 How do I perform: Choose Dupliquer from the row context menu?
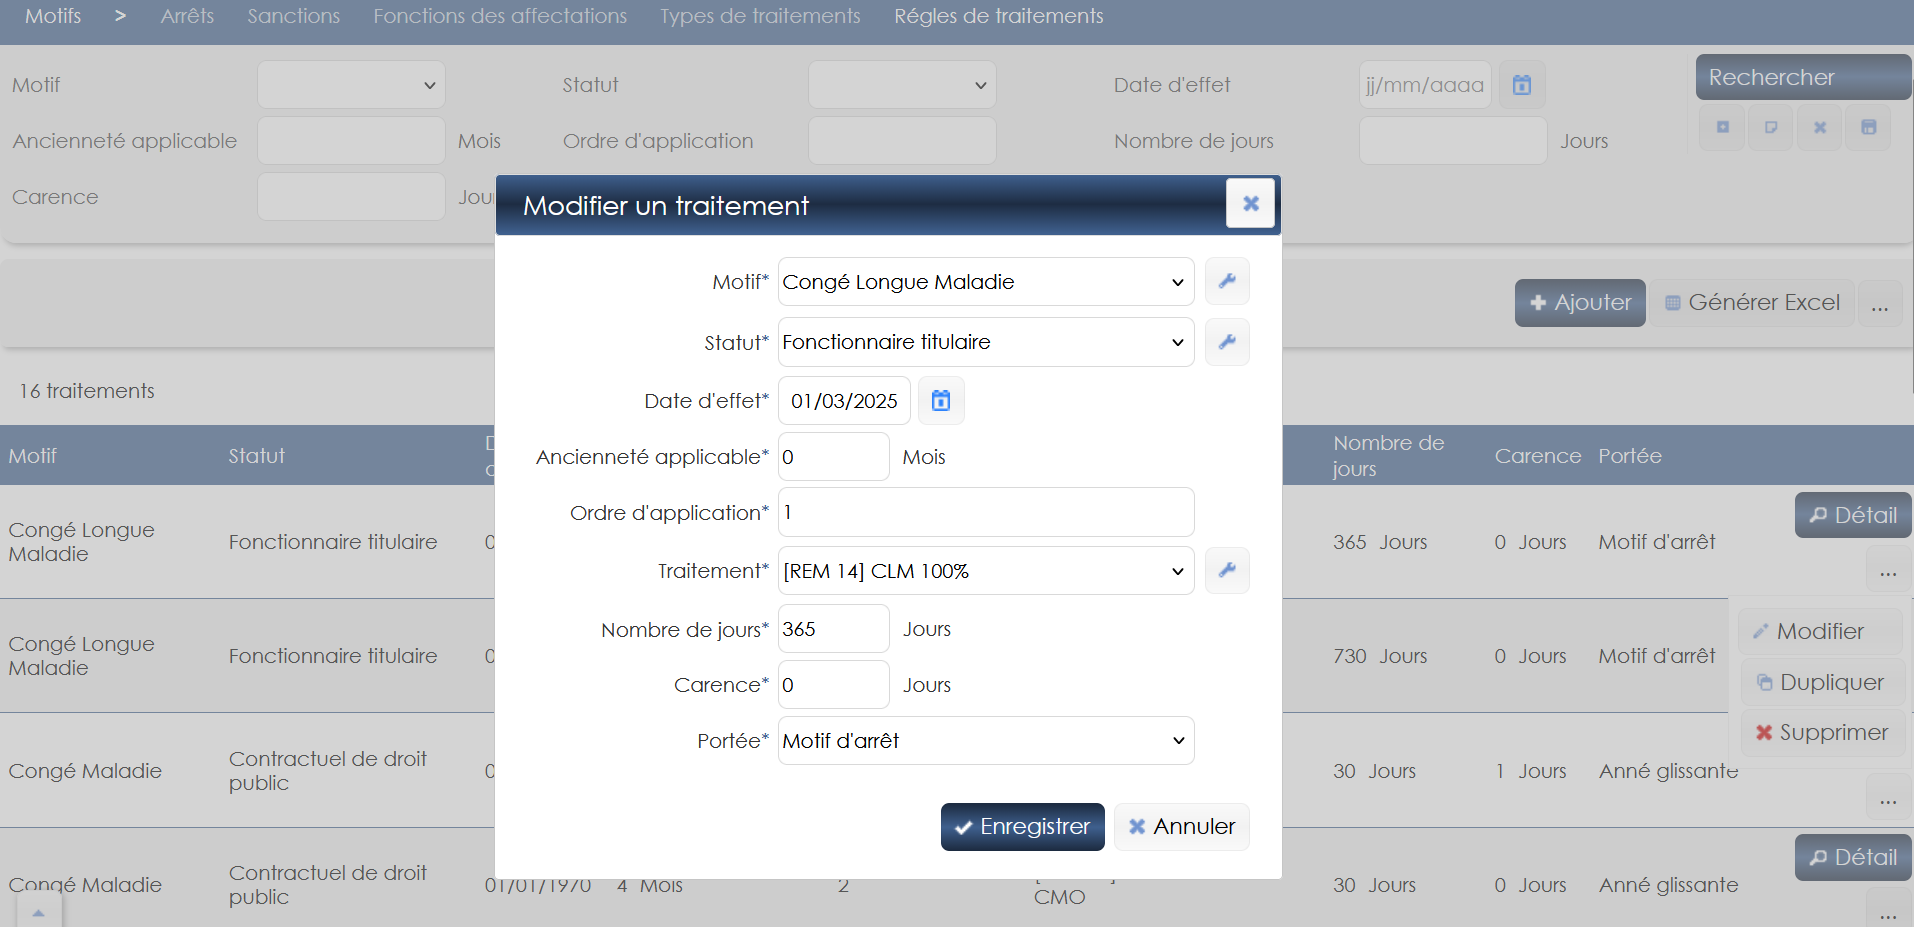1821,682
